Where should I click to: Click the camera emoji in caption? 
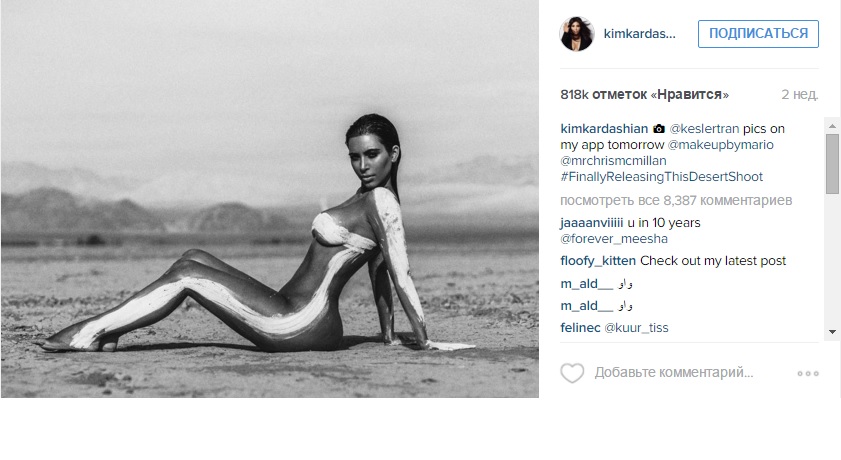pos(659,129)
